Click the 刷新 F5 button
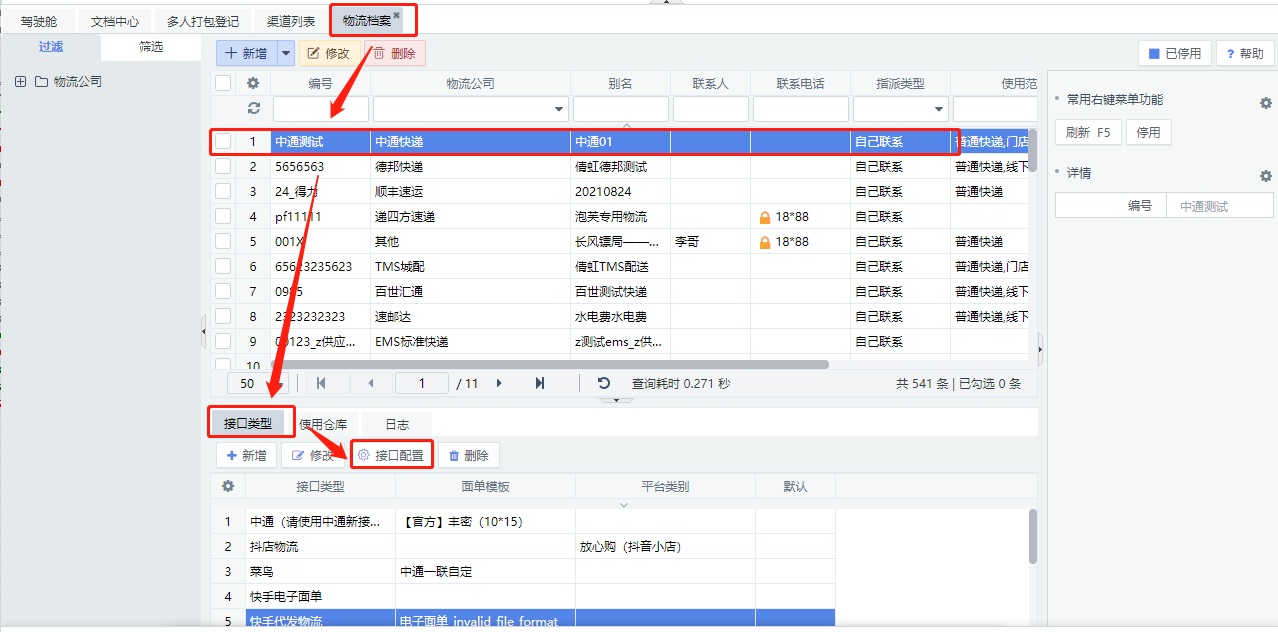This screenshot has width=1278, height=632. click(x=1088, y=132)
